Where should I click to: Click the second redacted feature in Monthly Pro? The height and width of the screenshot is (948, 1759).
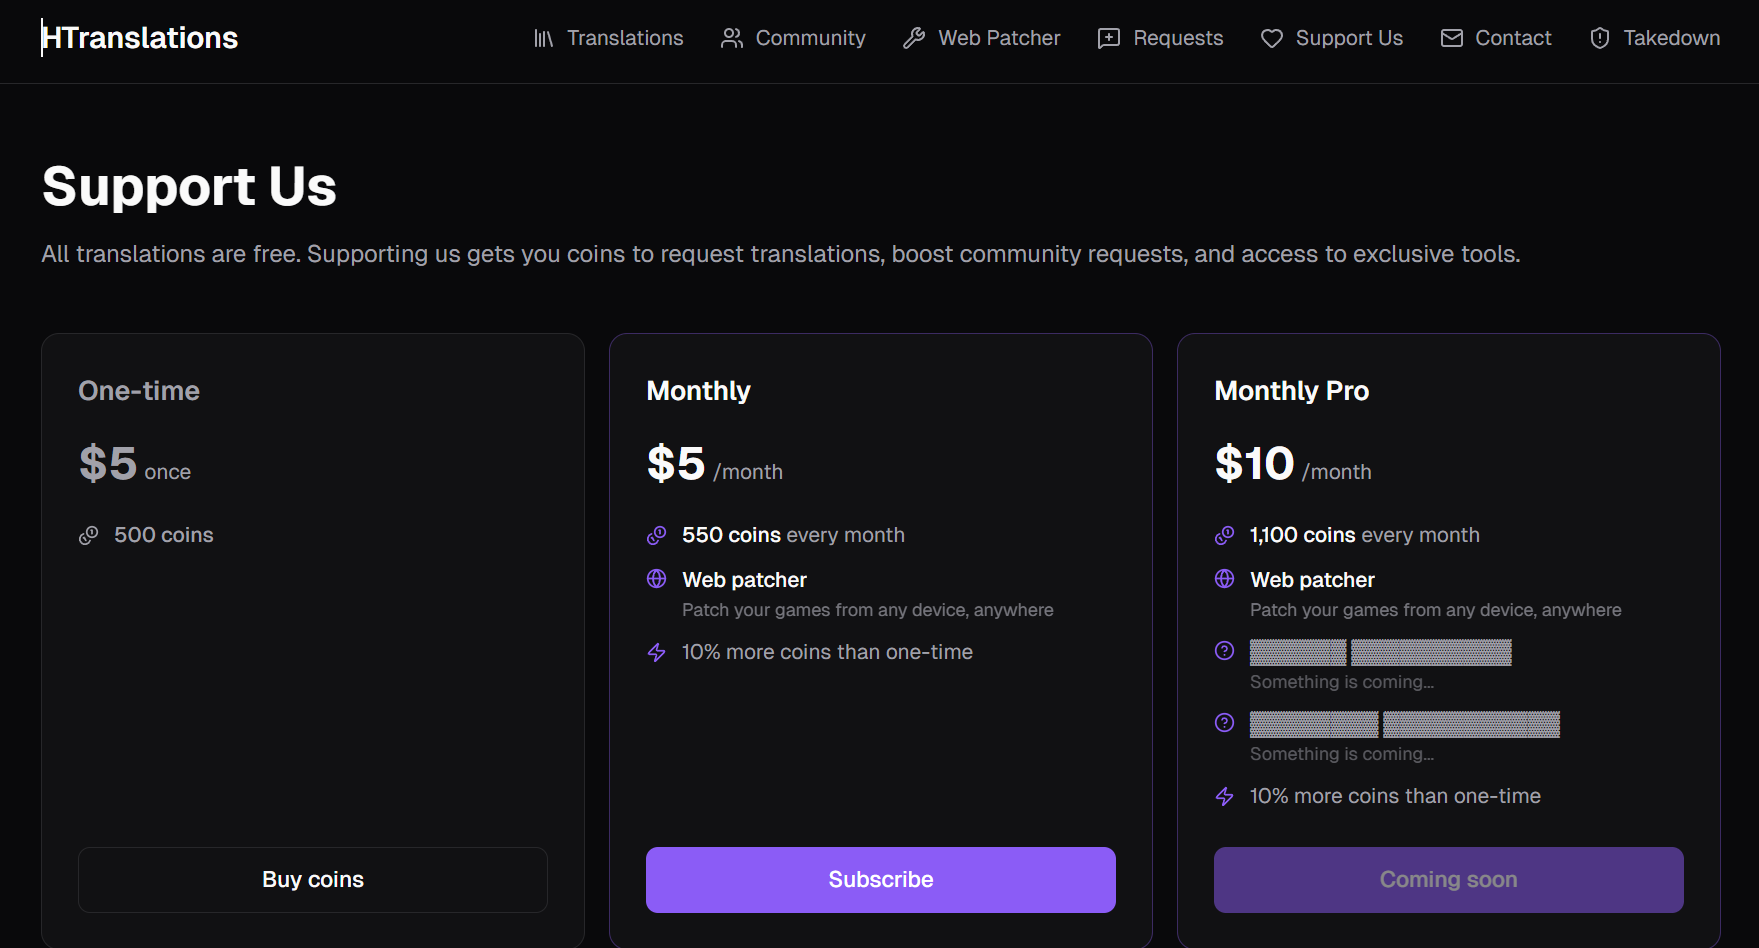coord(1405,724)
